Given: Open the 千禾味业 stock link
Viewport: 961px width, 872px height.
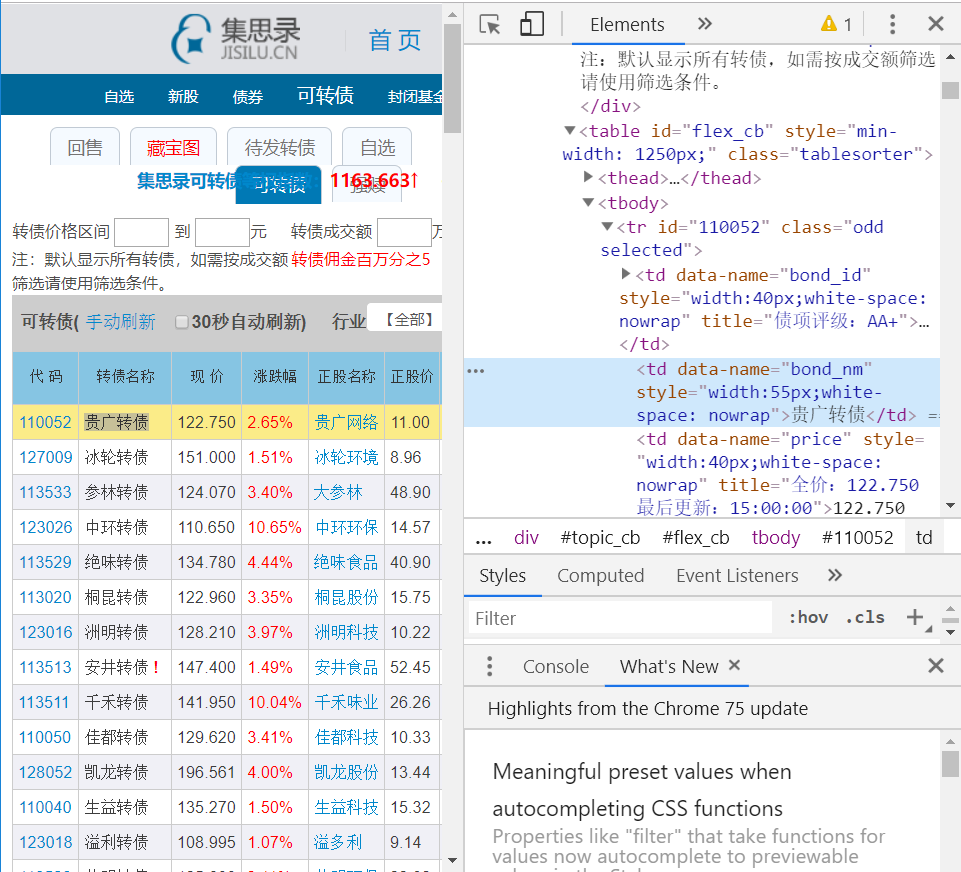Looking at the screenshot, I should [346, 702].
